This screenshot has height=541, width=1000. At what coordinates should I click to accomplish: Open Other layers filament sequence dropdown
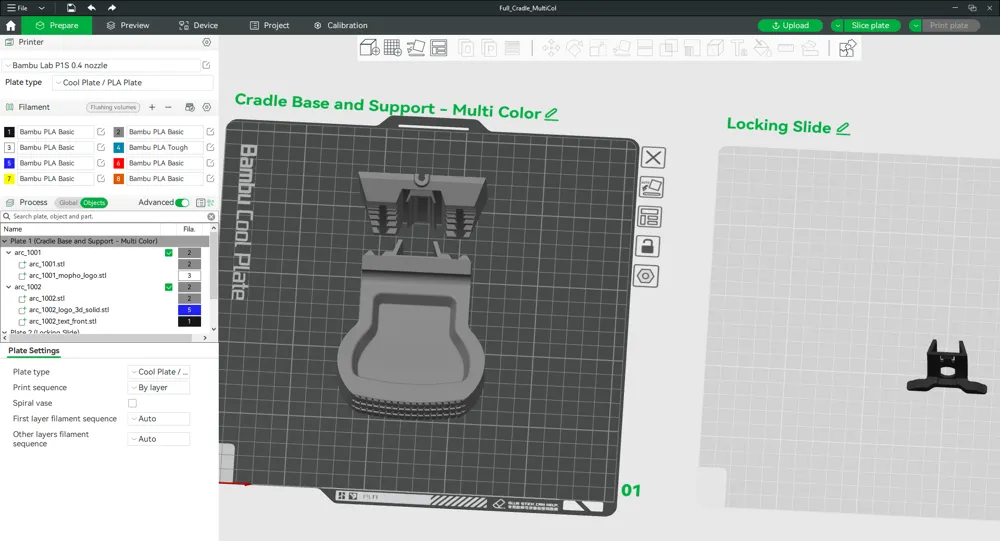(x=159, y=439)
